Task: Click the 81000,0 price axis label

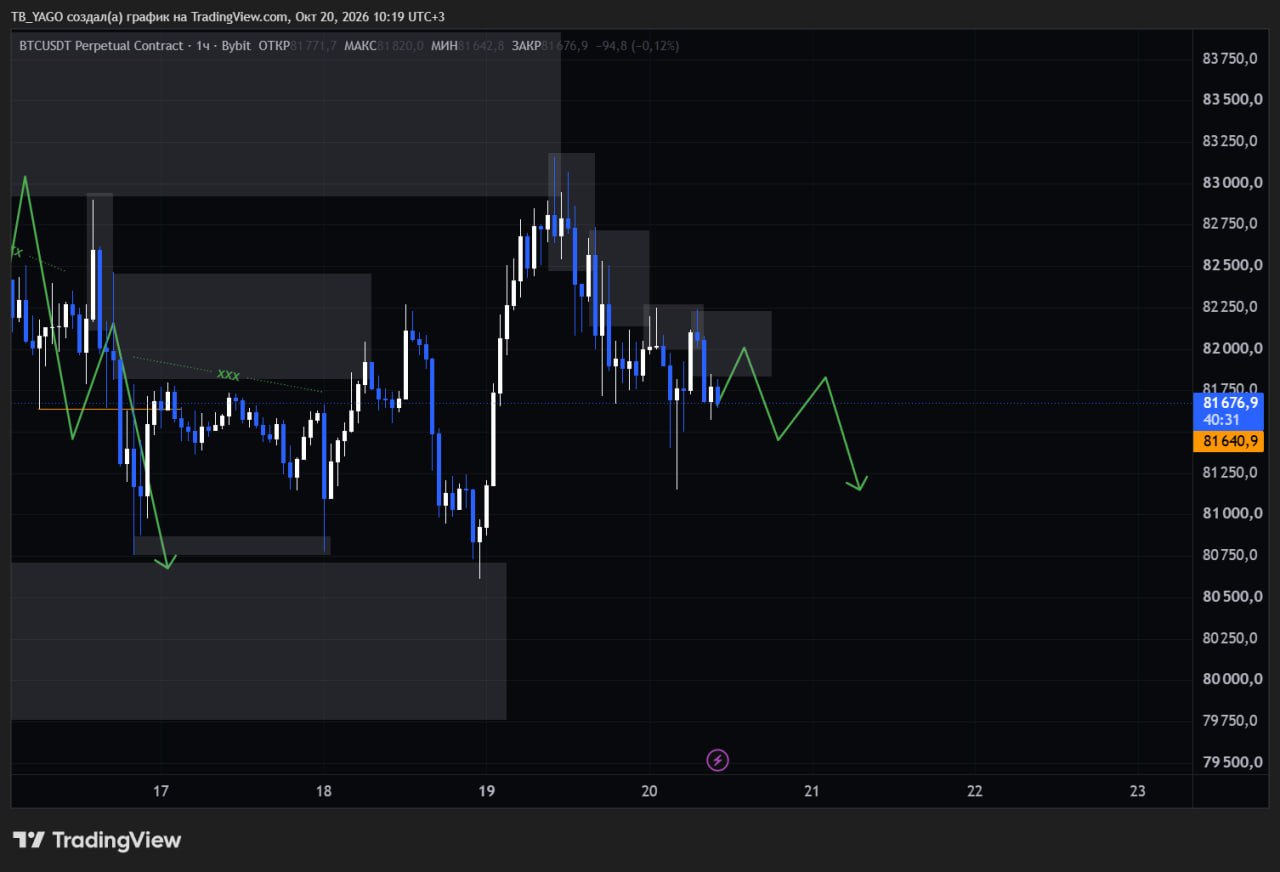Action: 1230,514
